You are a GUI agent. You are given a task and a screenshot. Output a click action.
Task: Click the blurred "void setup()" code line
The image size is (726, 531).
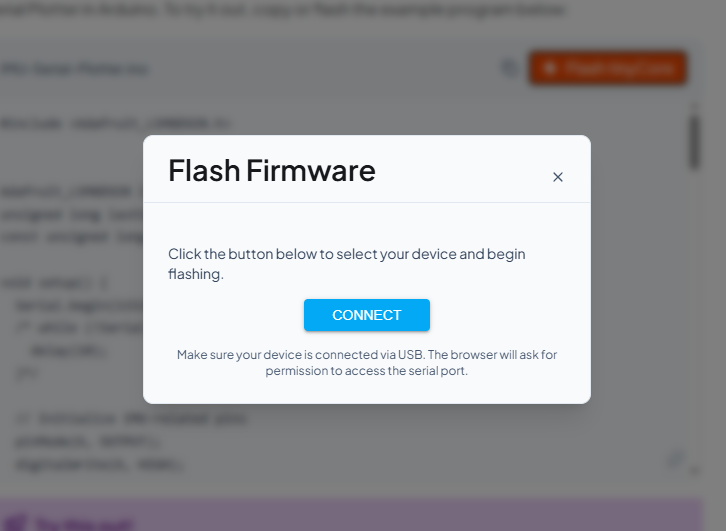[47, 282]
